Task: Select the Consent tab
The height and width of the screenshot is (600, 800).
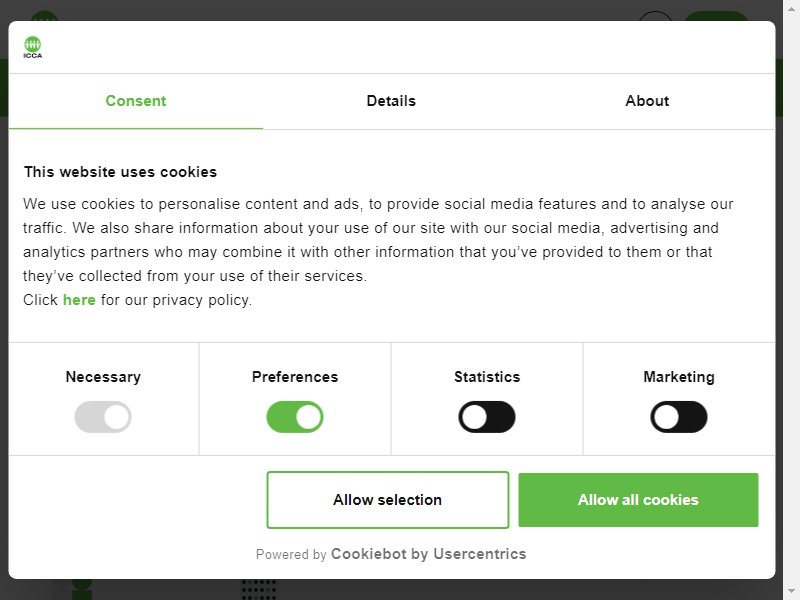Action: pos(136,101)
